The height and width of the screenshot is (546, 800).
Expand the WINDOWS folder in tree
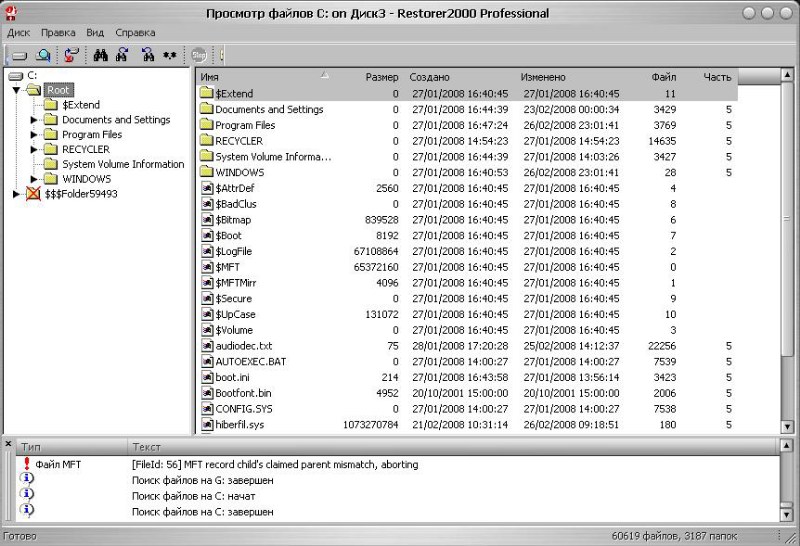tap(34, 179)
